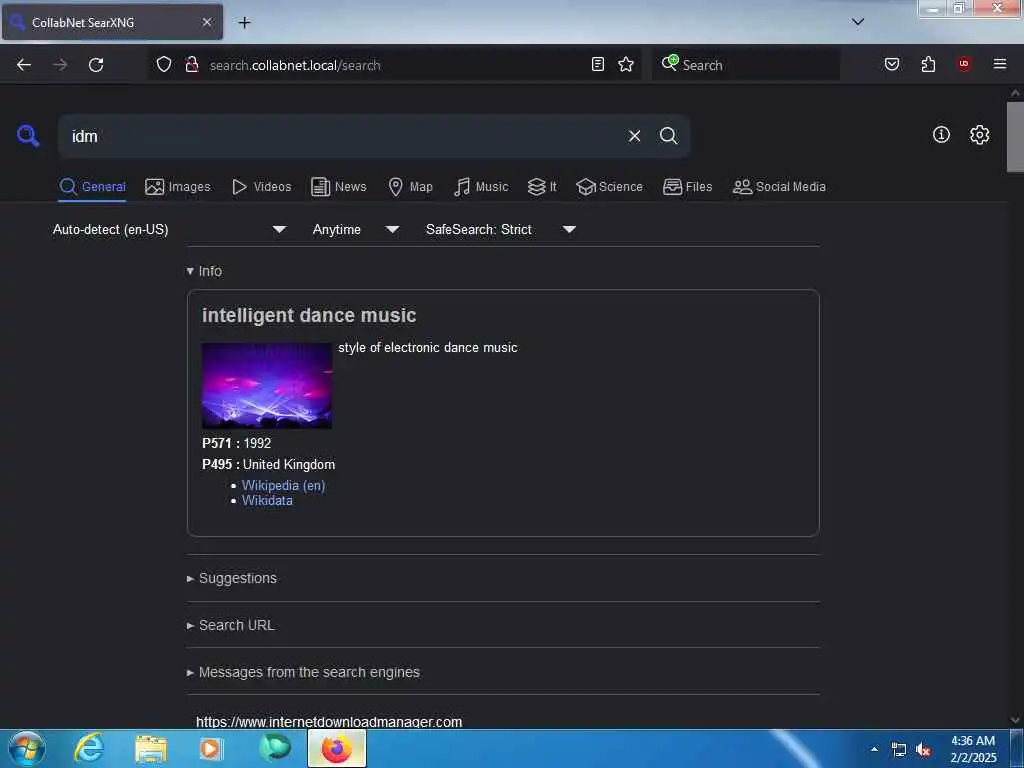Open the list all tabs chevron

tap(858, 22)
